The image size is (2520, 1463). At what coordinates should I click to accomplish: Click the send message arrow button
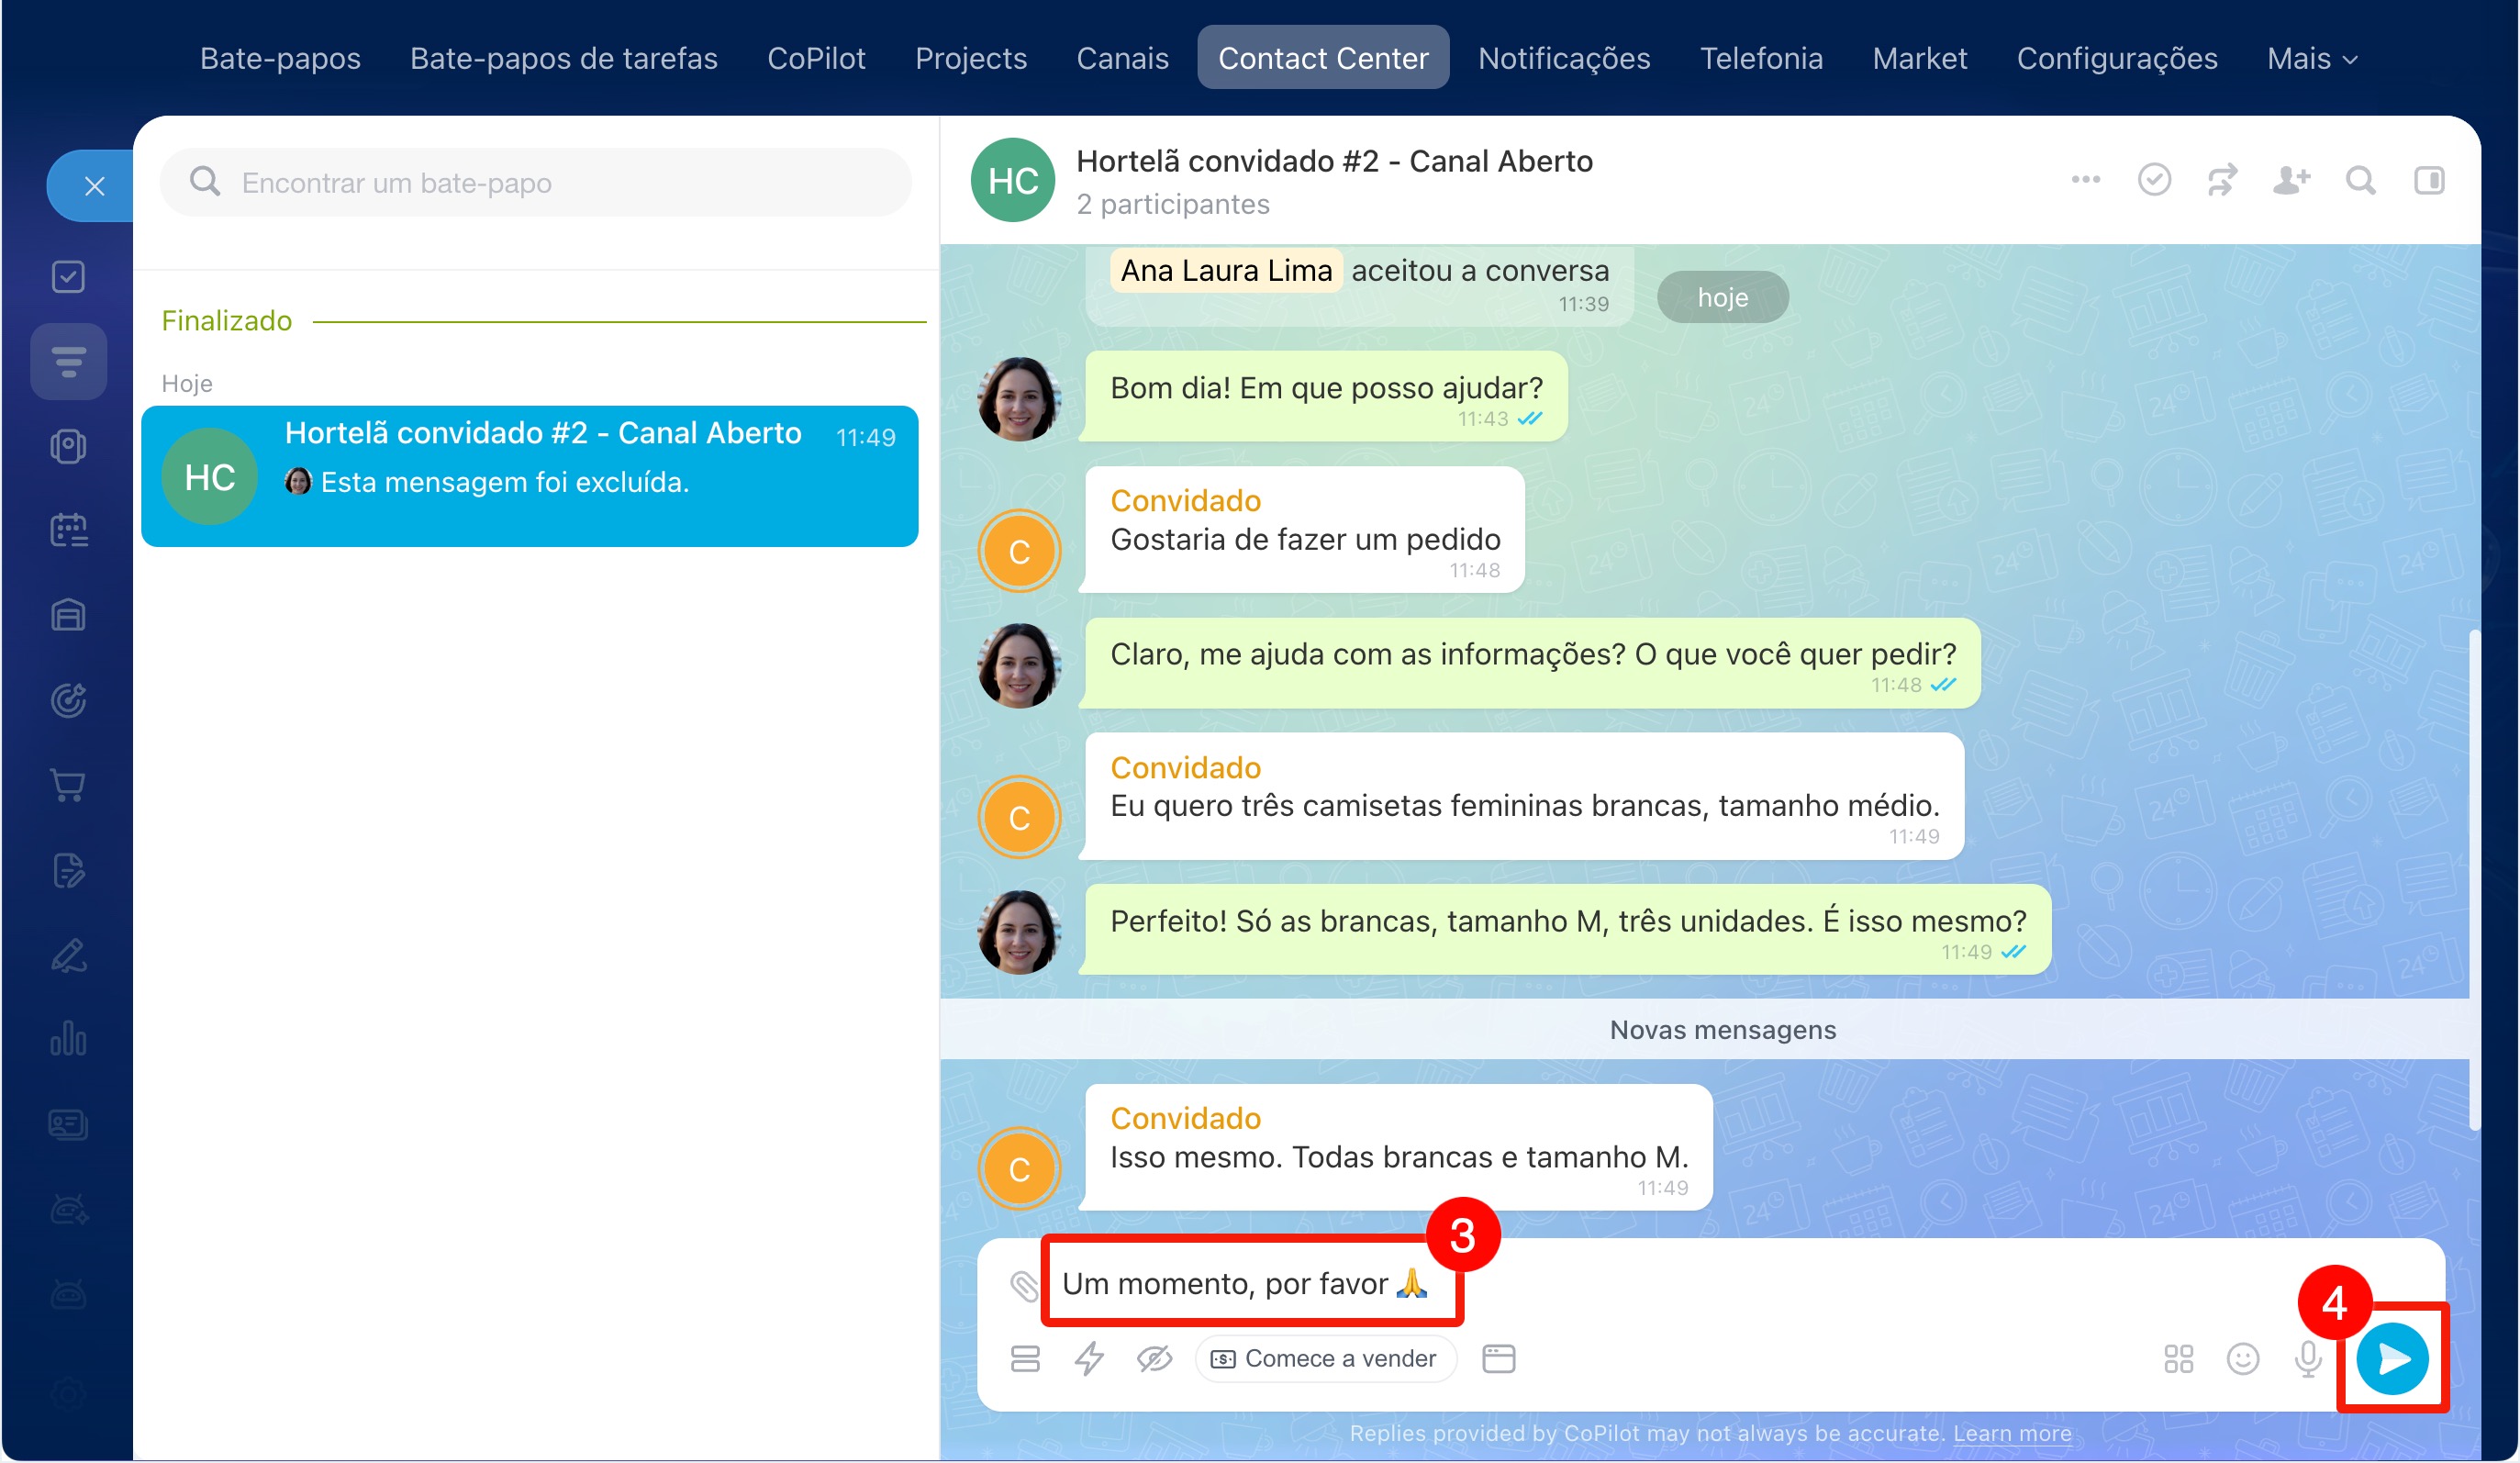pyautogui.click(x=2391, y=1358)
